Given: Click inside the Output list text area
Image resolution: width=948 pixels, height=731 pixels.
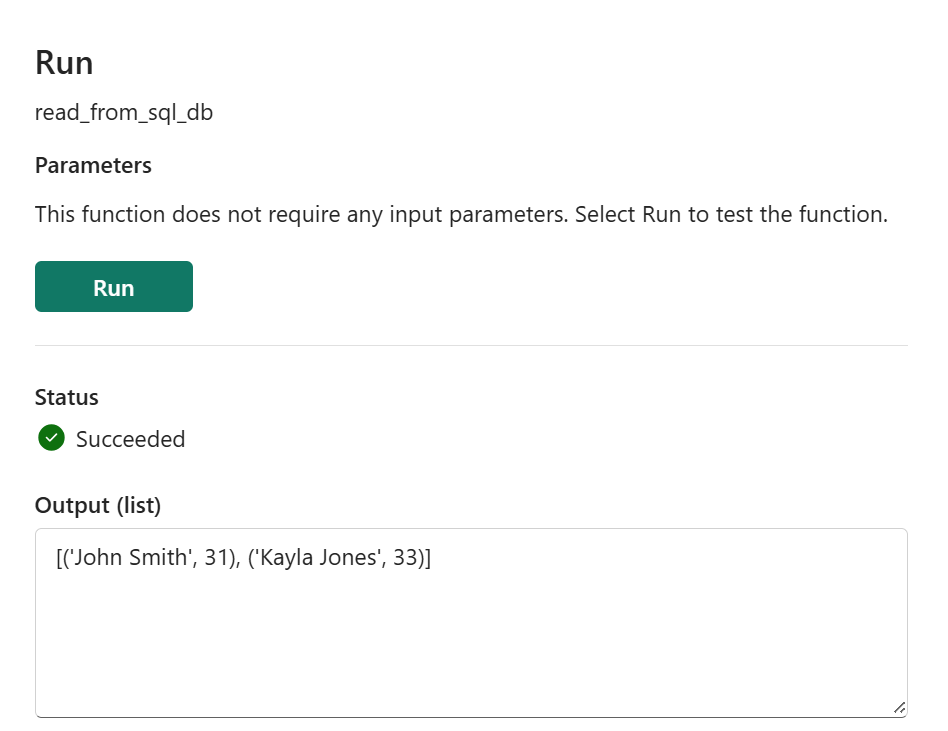Looking at the screenshot, I should point(471,623).
